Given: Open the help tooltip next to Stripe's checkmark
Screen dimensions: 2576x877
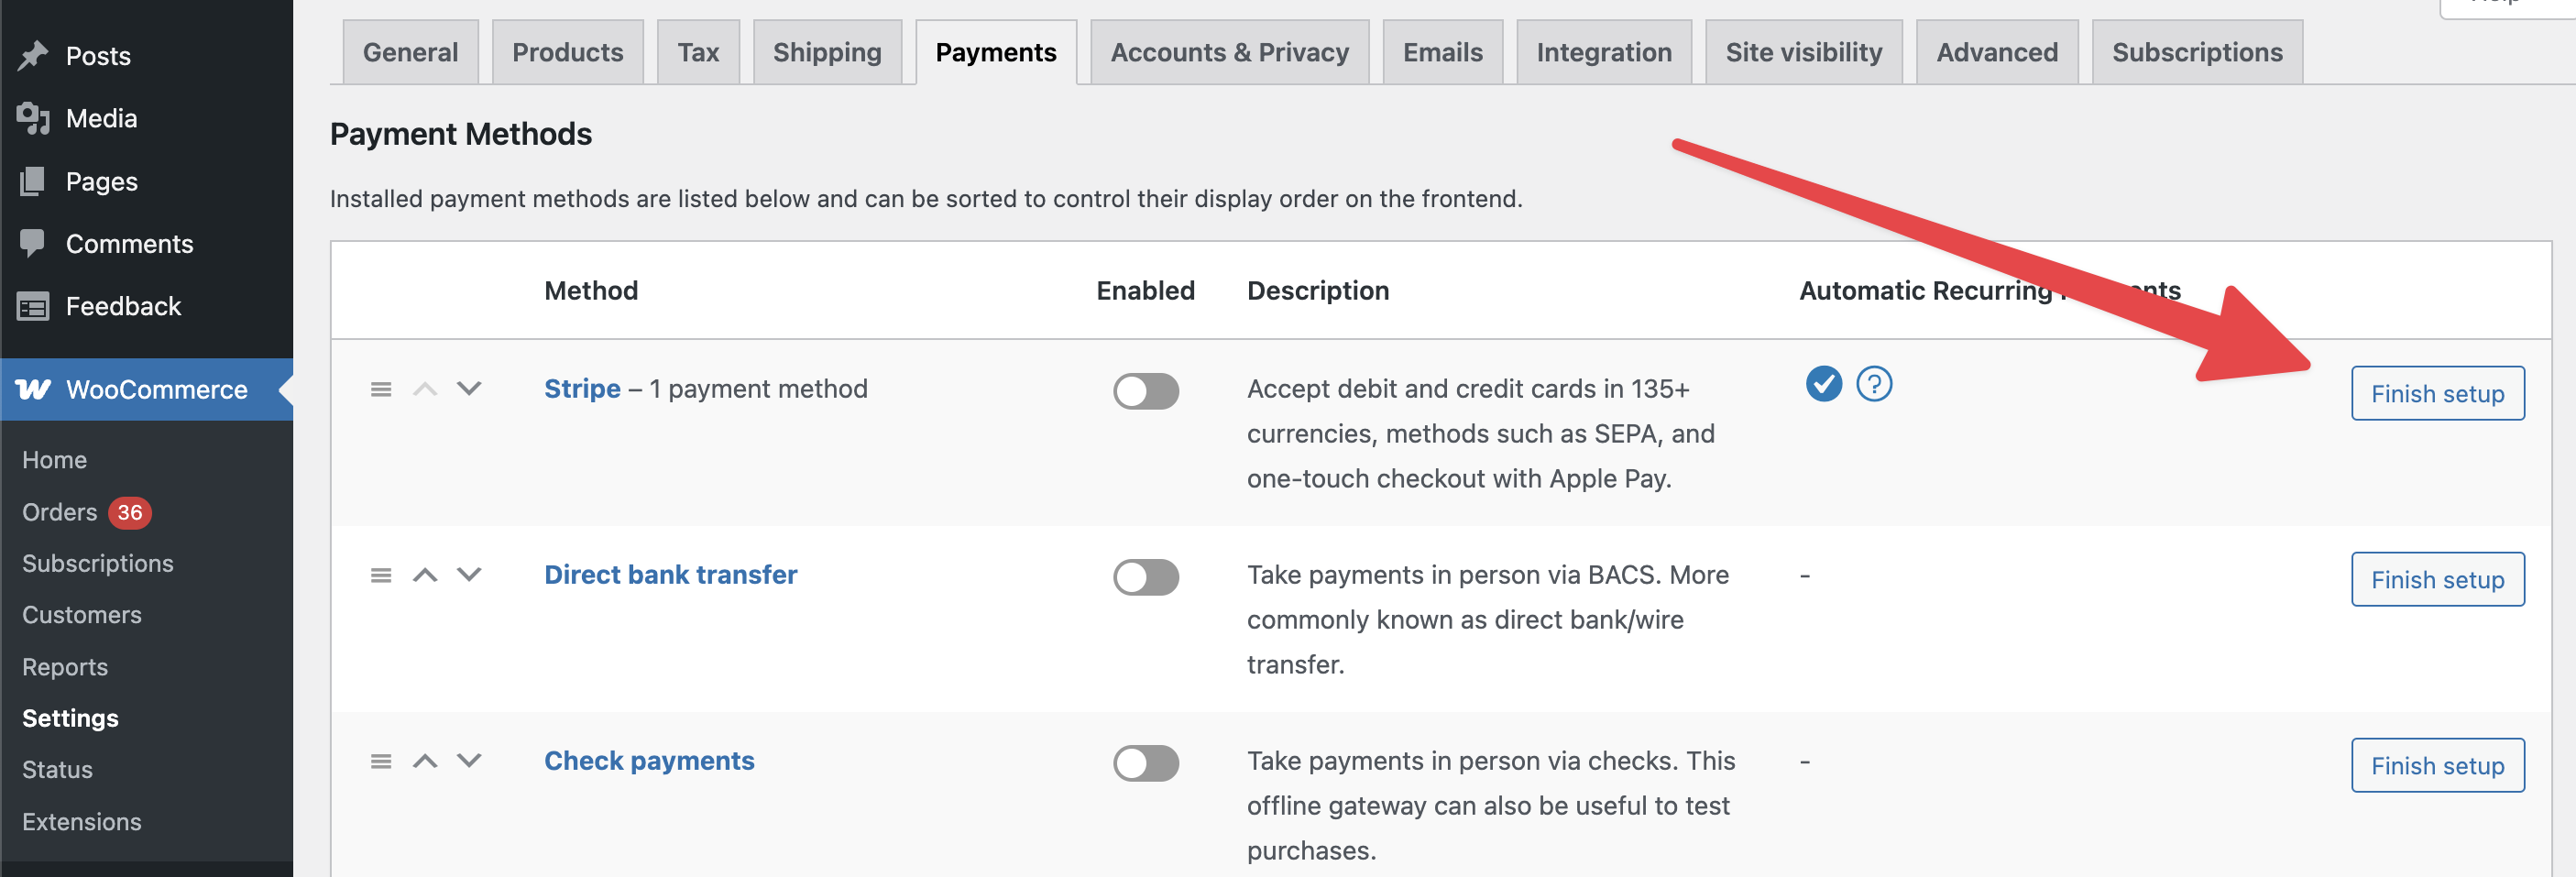Looking at the screenshot, I should (1873, 383).
